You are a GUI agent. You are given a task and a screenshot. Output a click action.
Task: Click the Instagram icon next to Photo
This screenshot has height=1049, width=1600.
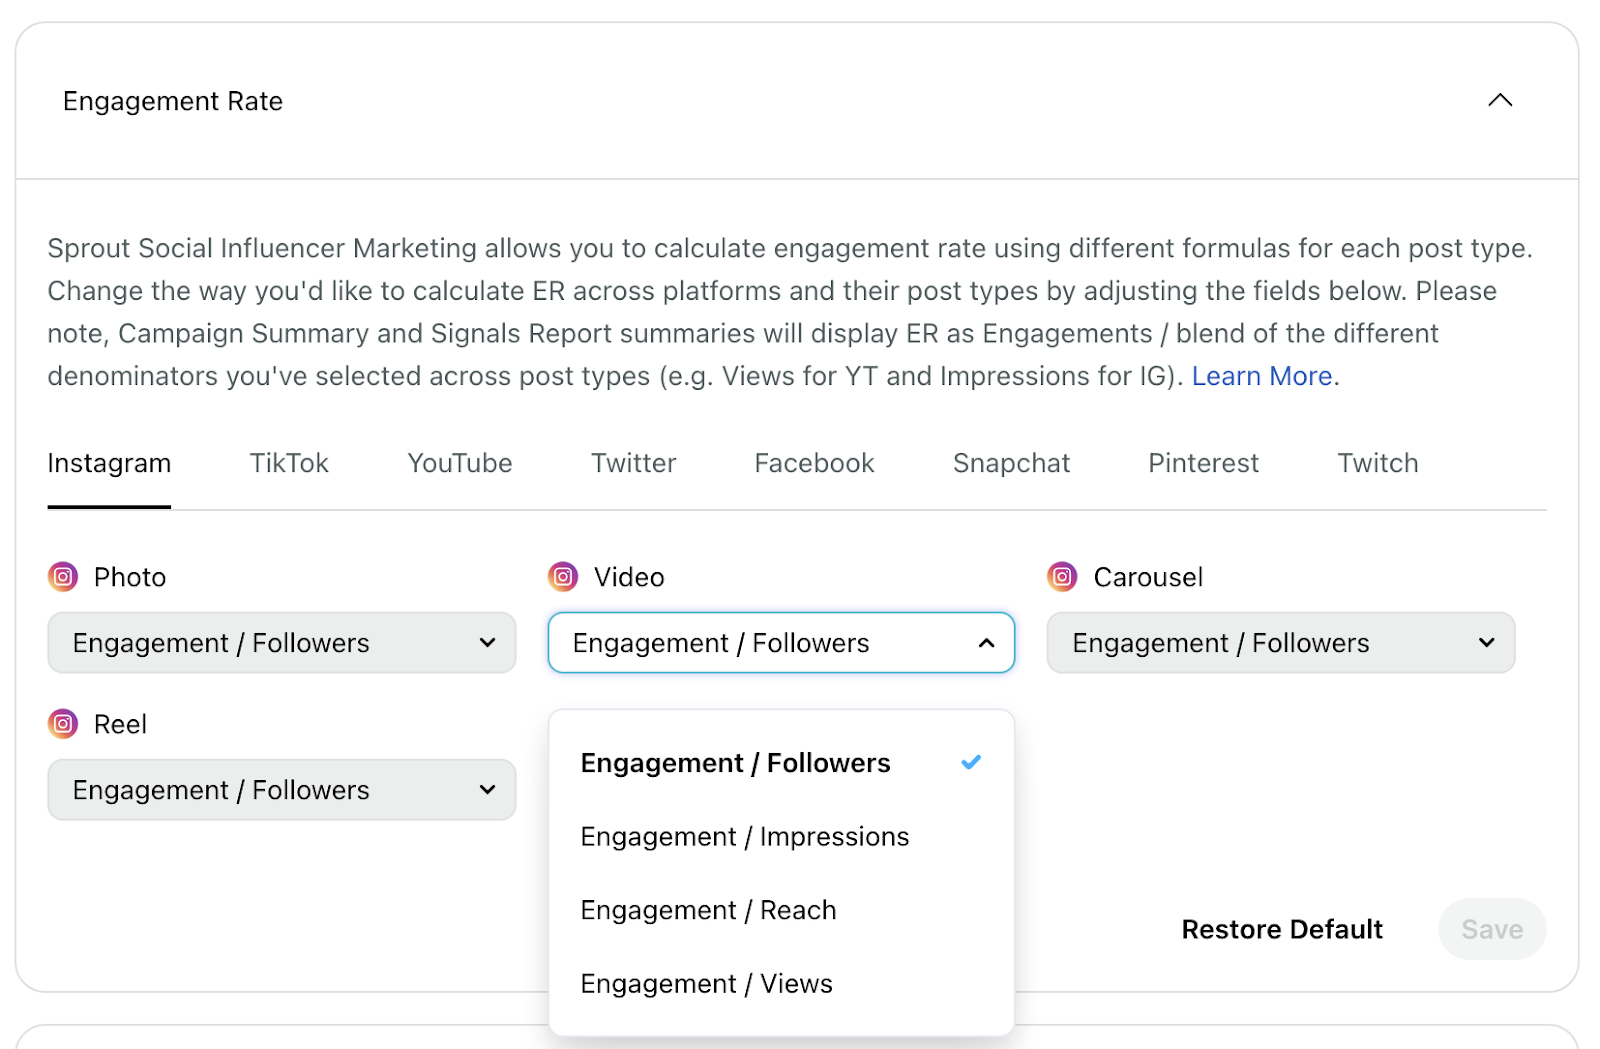pyautogui.click(x=63, y=577)
